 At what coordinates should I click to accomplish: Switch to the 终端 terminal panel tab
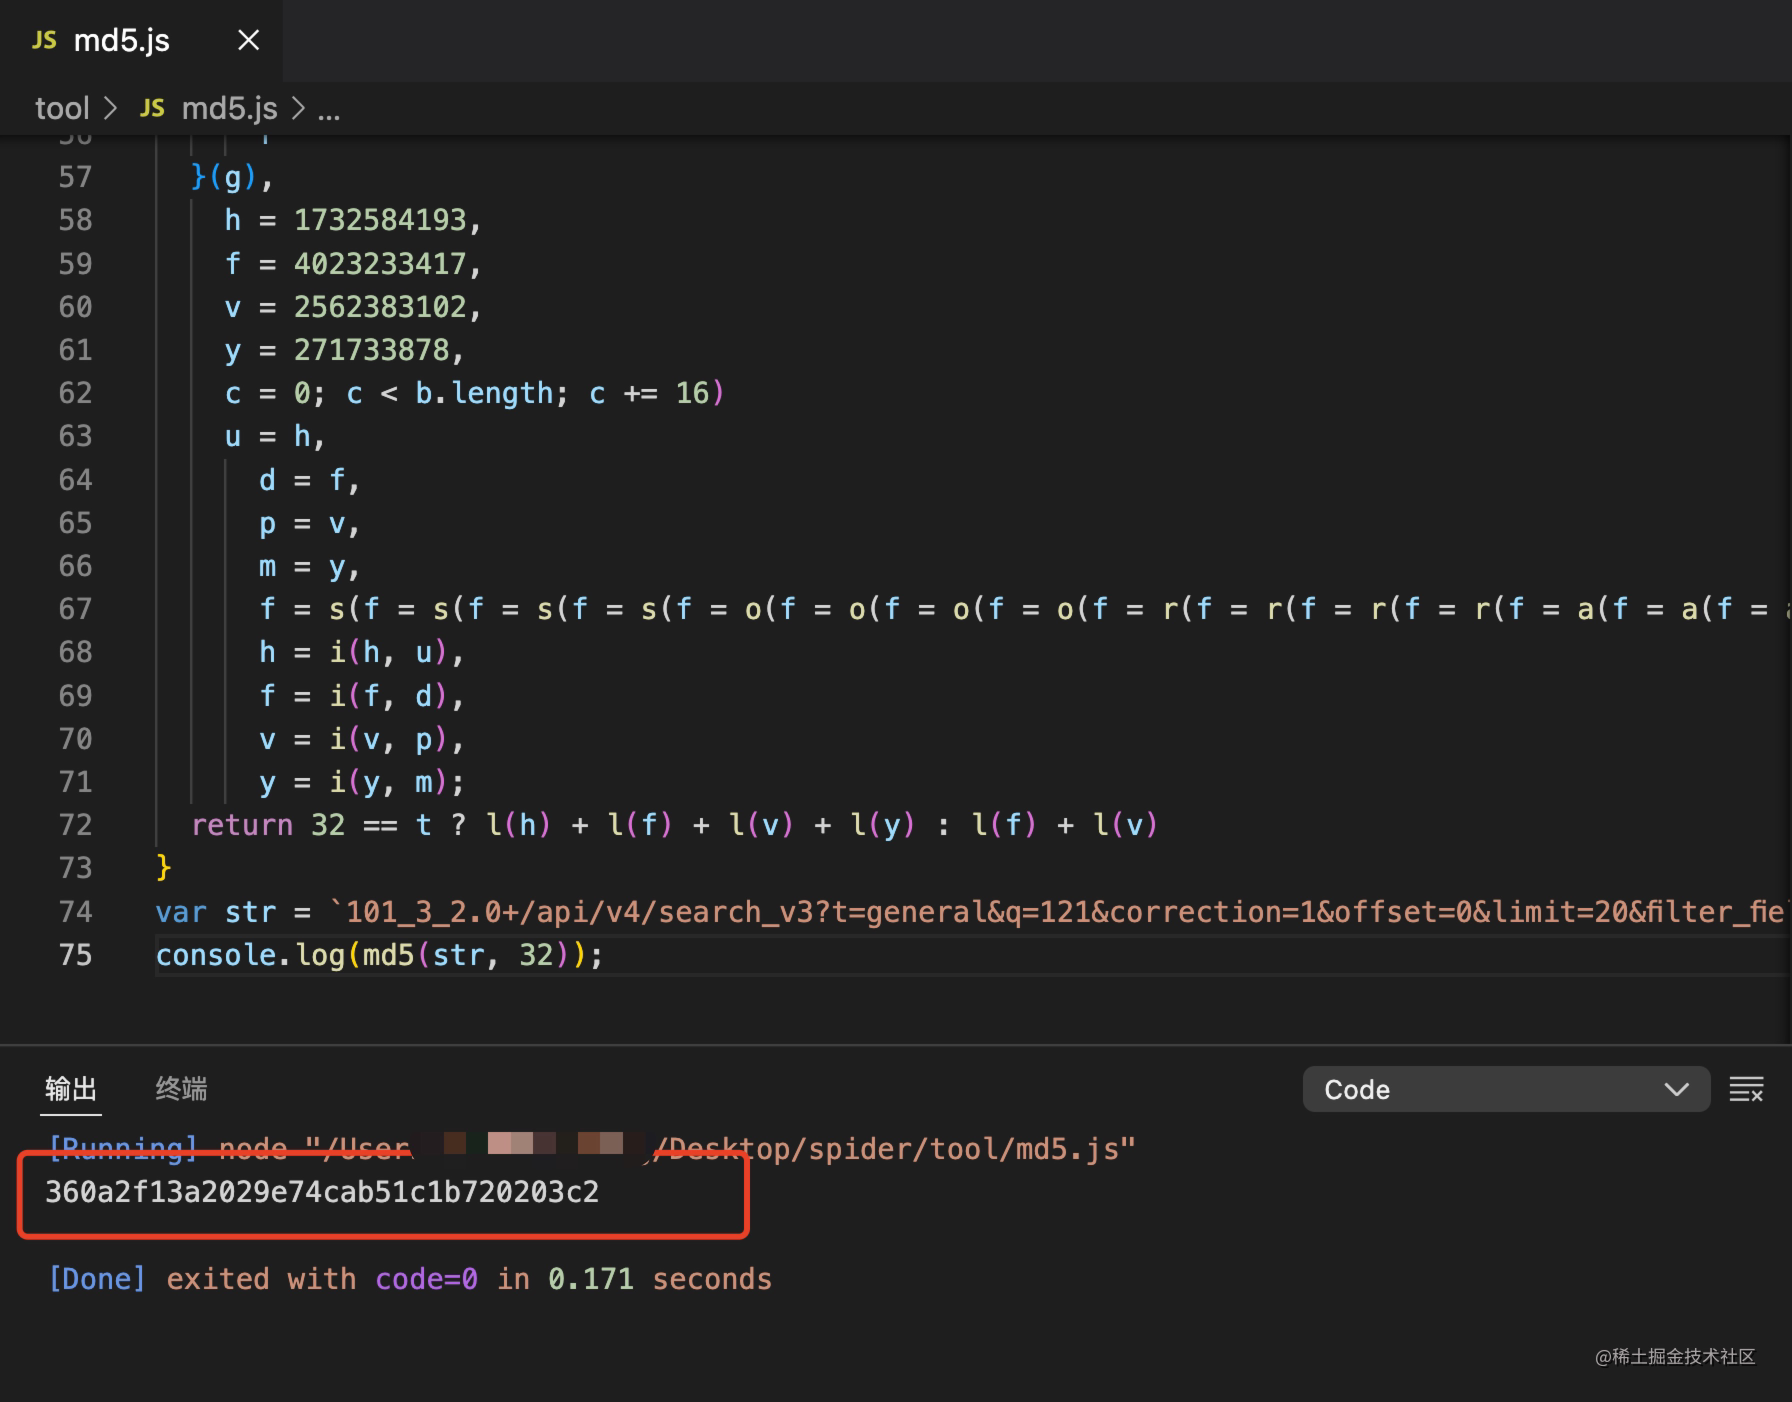tap(181, 1088)
